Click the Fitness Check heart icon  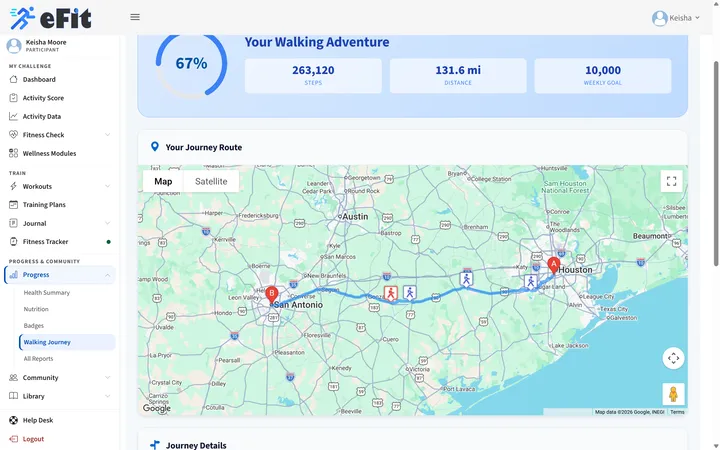coord(13,135)
